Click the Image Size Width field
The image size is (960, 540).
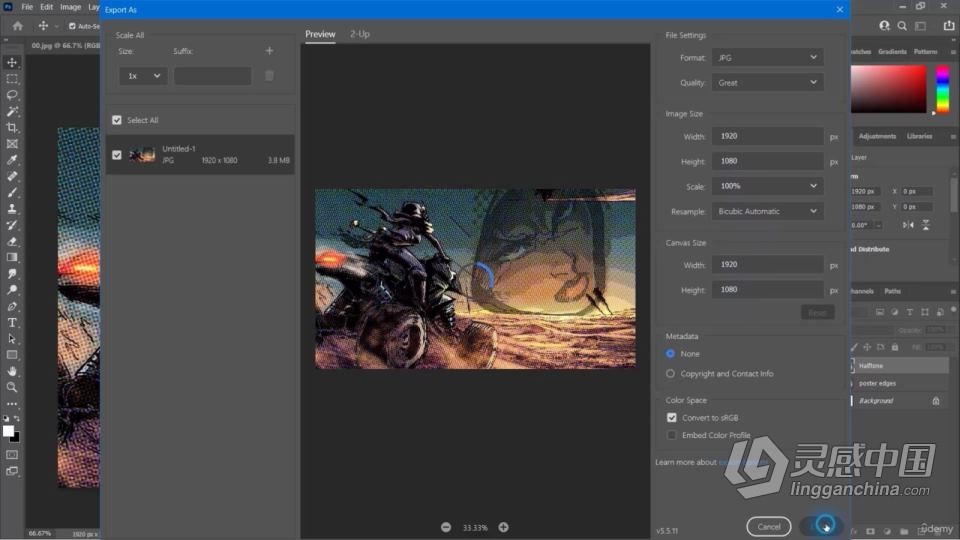767,136
